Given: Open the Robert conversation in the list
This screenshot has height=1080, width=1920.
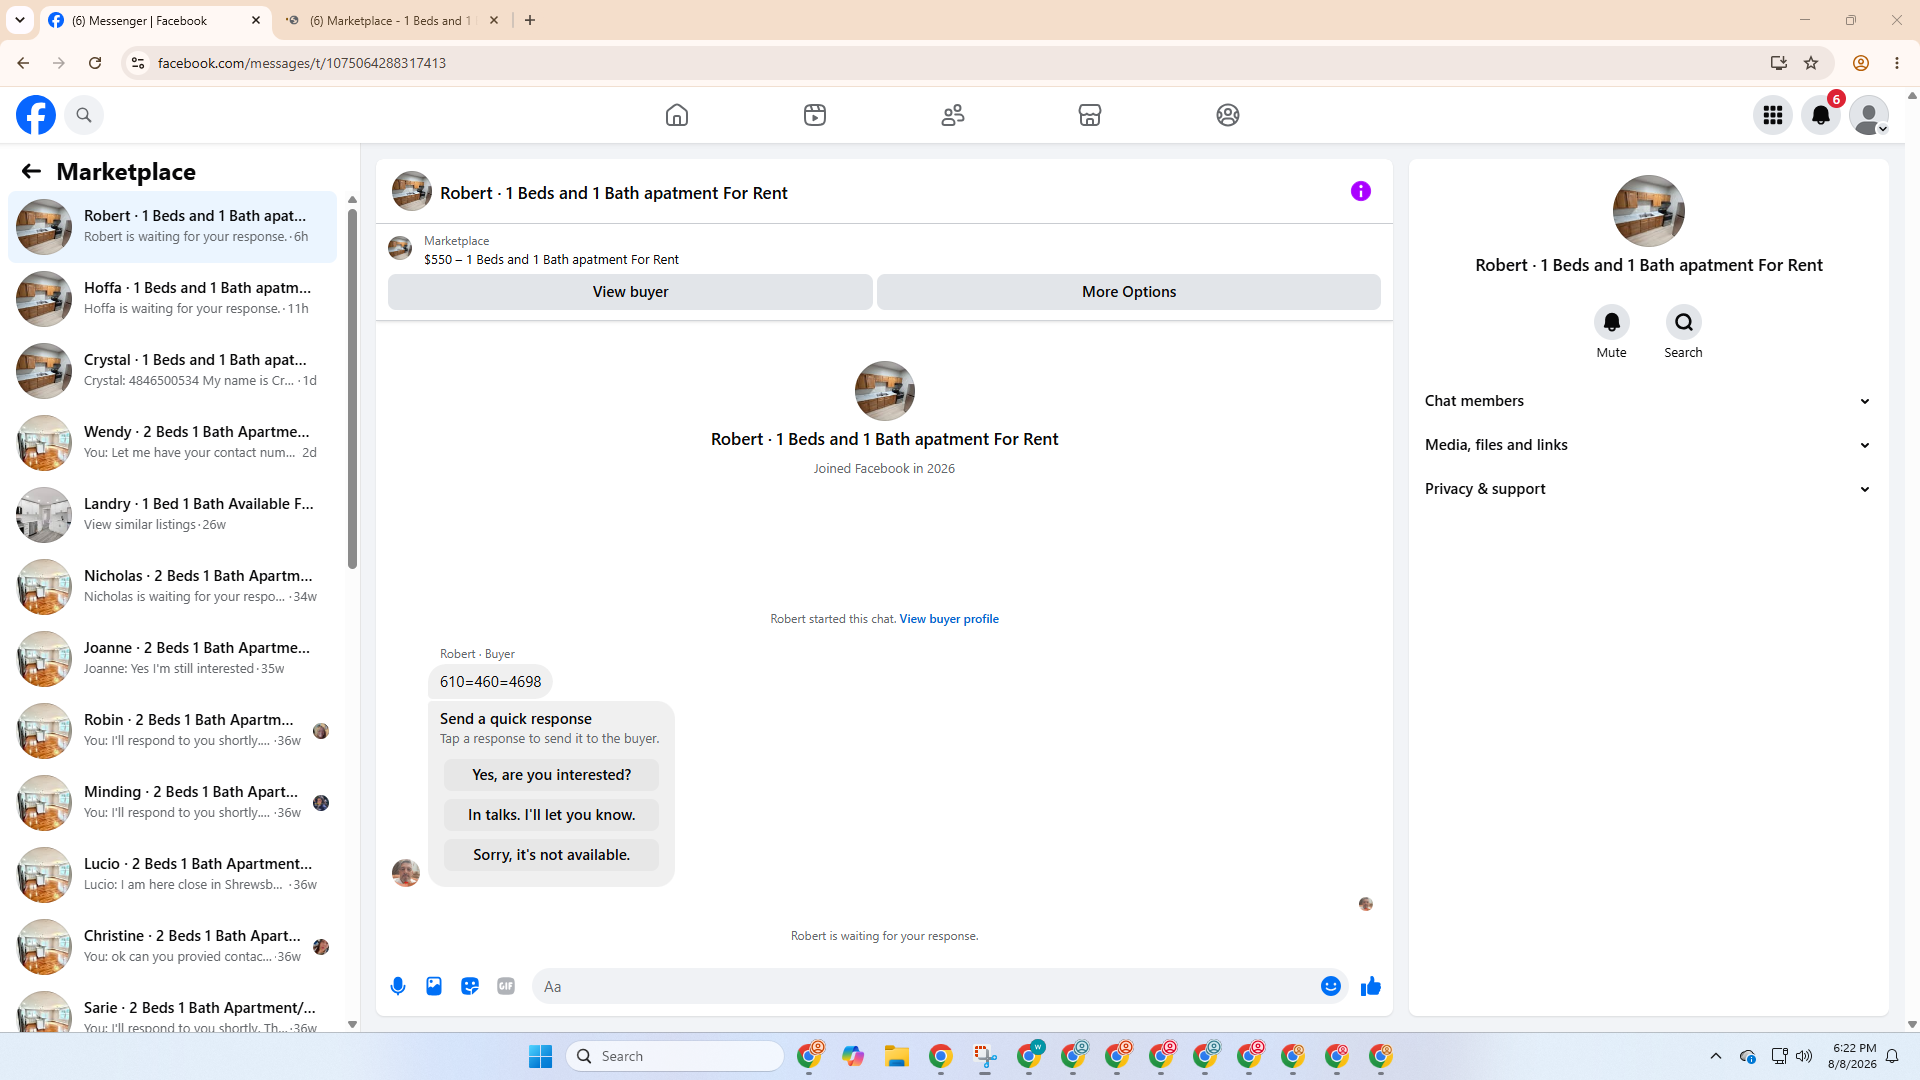Looking at the screenshot, I should click(173, 227).
